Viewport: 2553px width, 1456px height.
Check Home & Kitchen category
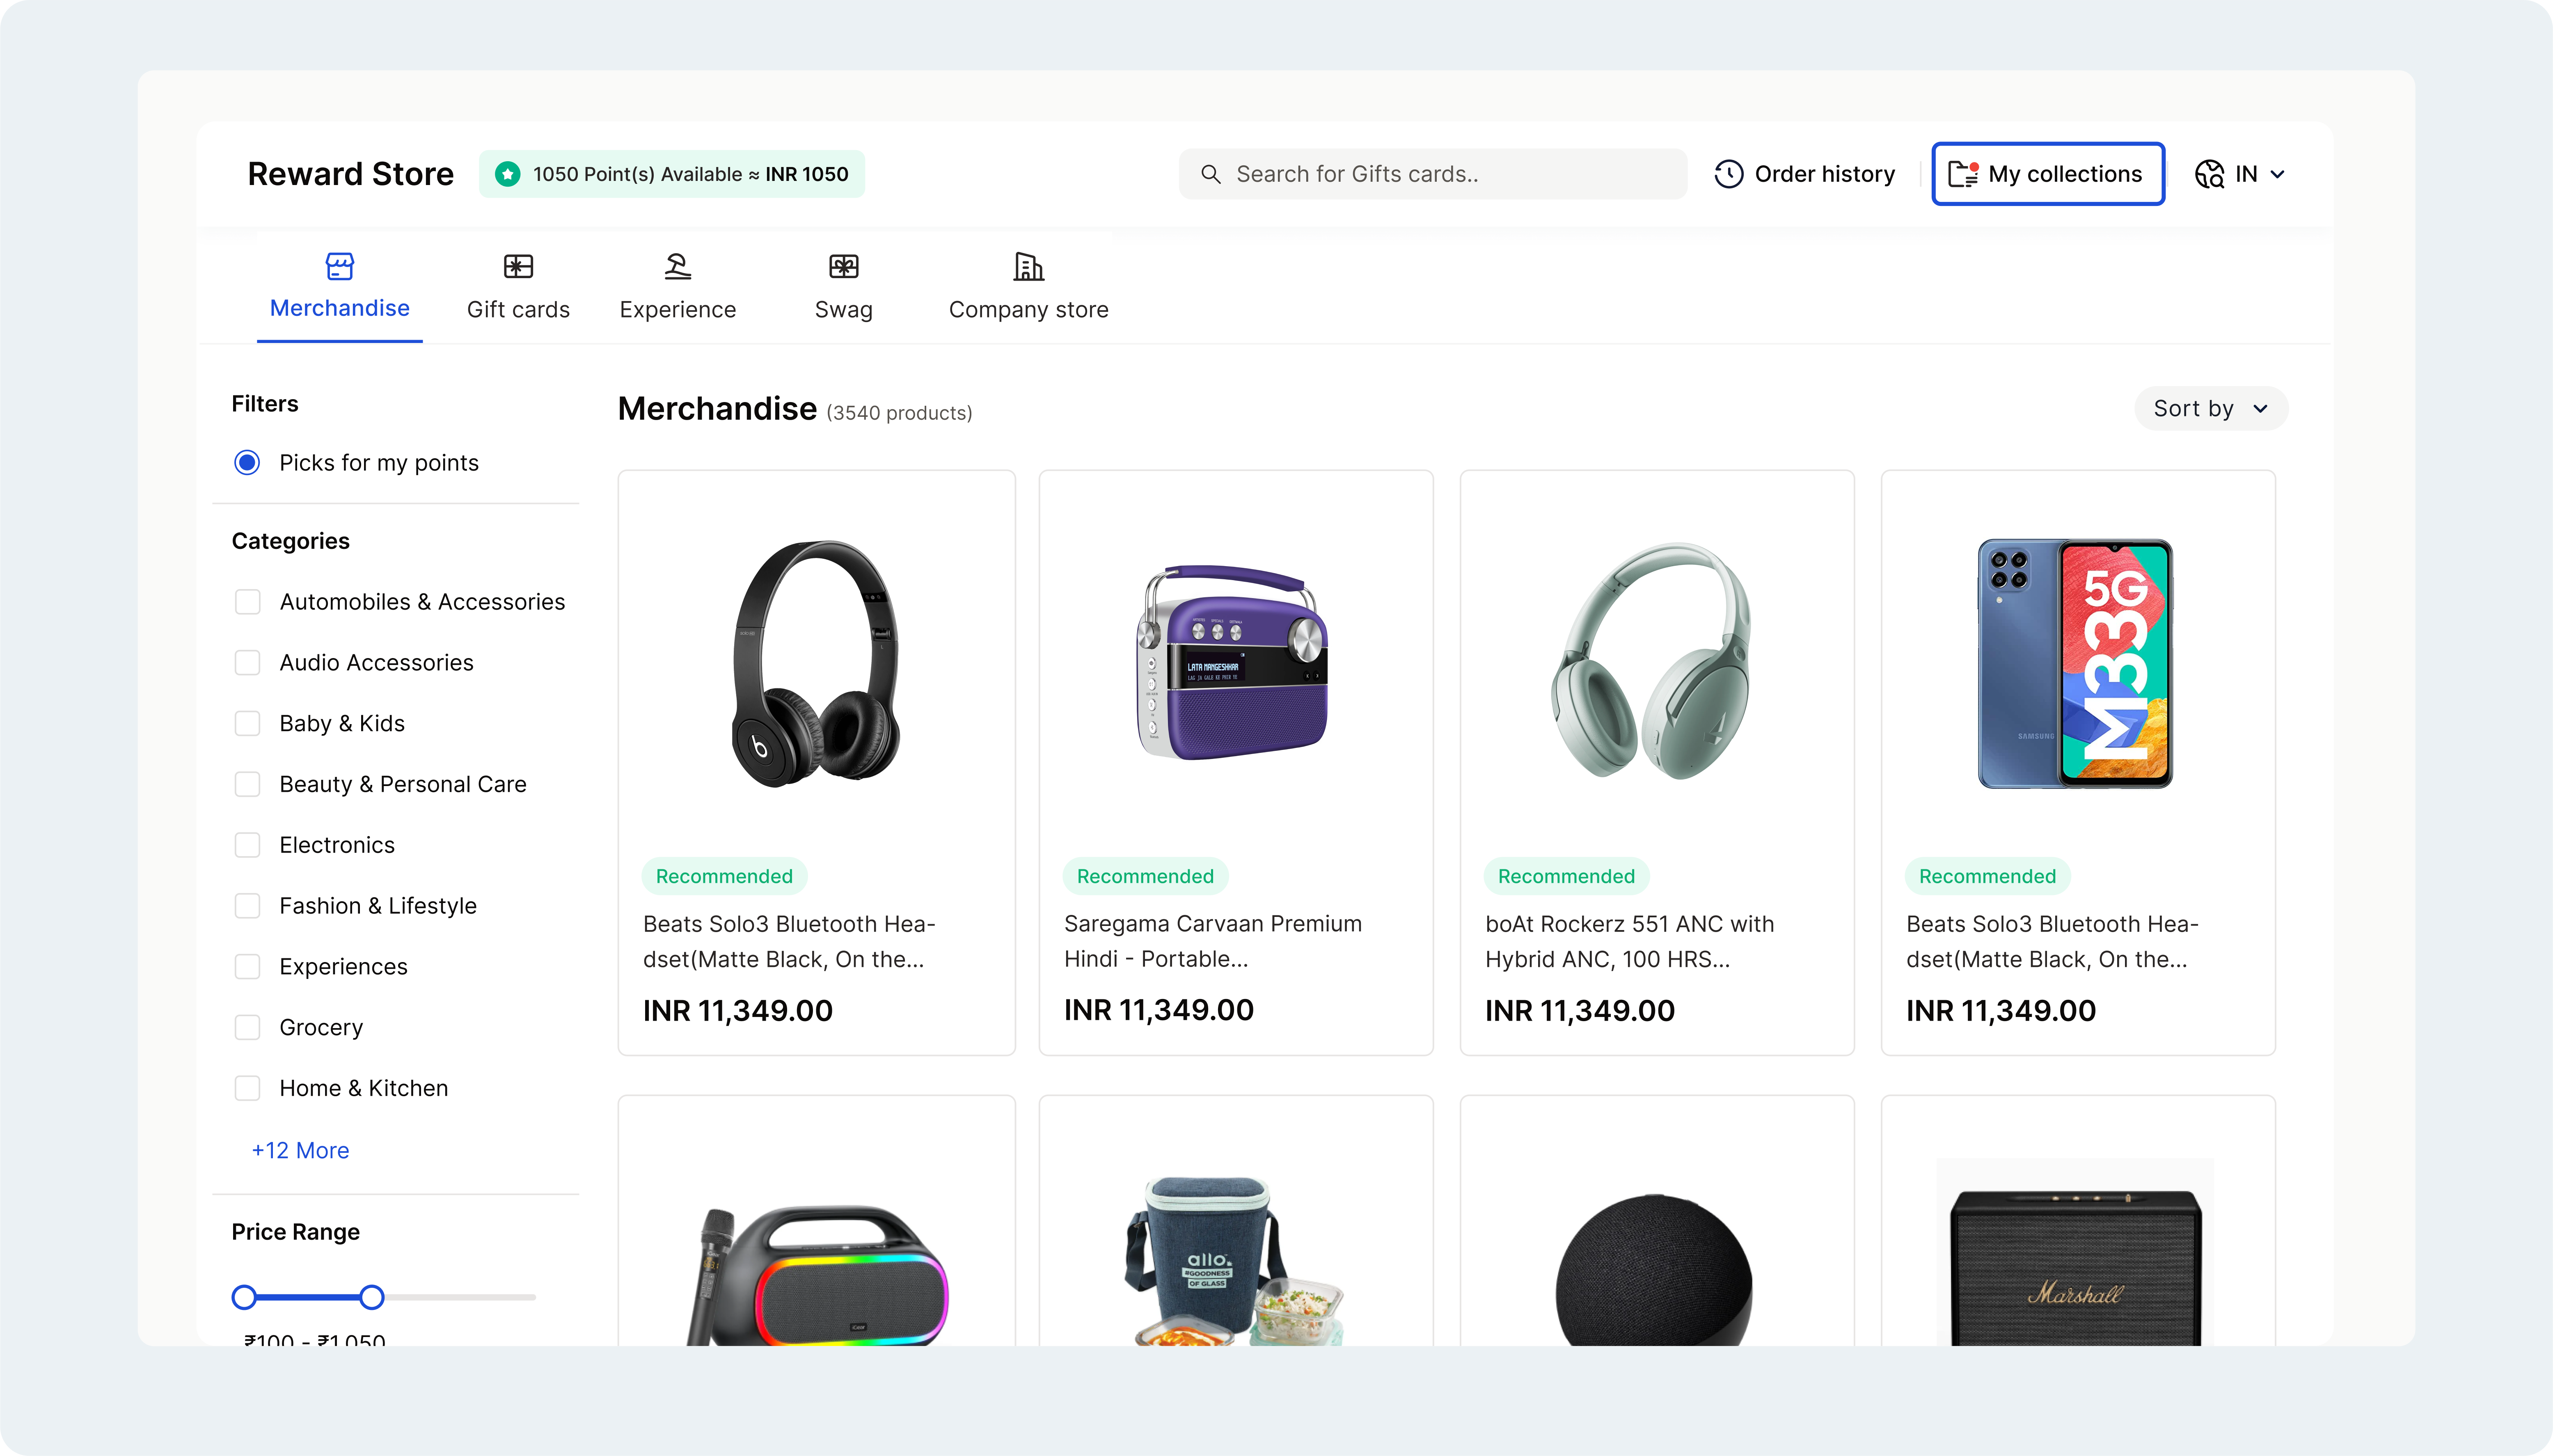point(247,1088)
